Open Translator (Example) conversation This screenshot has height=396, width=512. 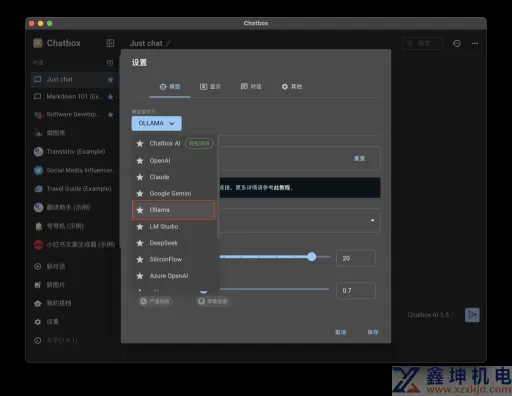74,152
